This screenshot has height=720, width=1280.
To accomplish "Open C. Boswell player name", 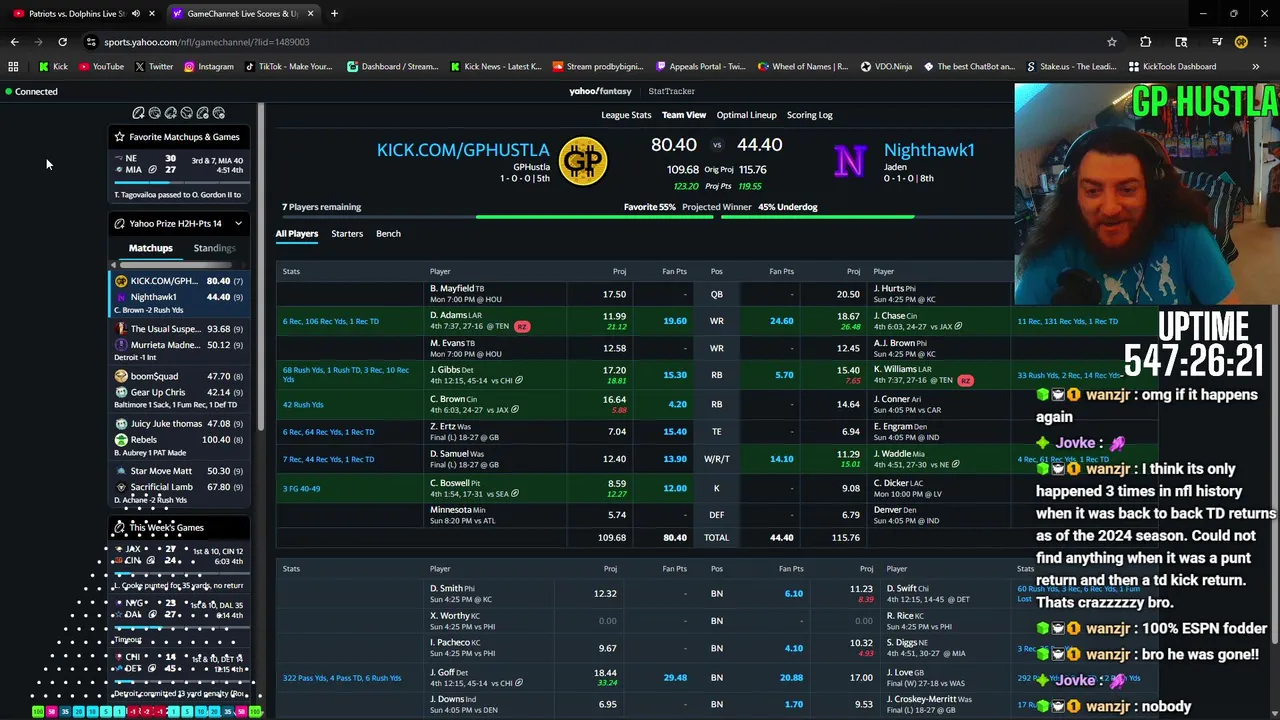I will pyautogui.click(x=450, y=483).
